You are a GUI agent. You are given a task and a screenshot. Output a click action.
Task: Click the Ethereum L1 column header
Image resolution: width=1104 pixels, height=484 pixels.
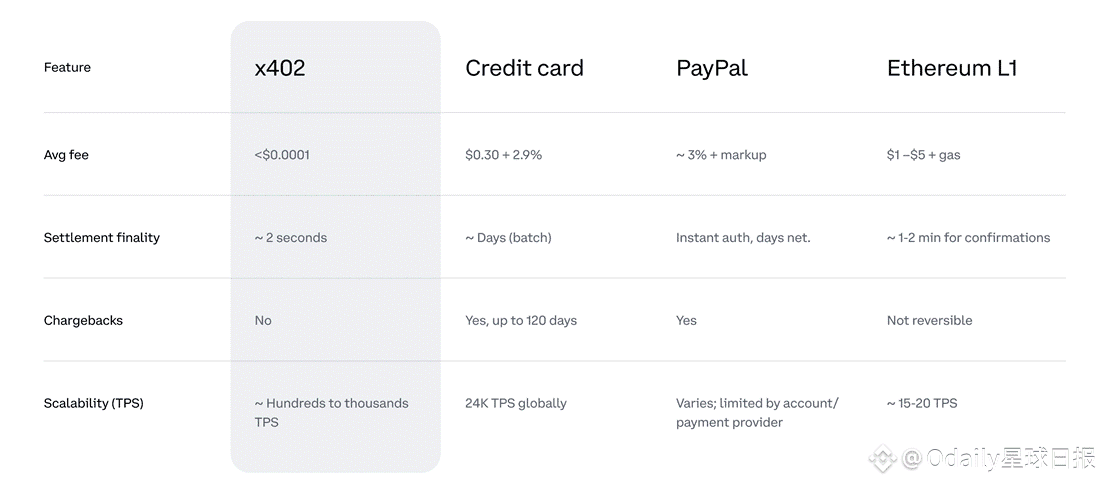952,68
